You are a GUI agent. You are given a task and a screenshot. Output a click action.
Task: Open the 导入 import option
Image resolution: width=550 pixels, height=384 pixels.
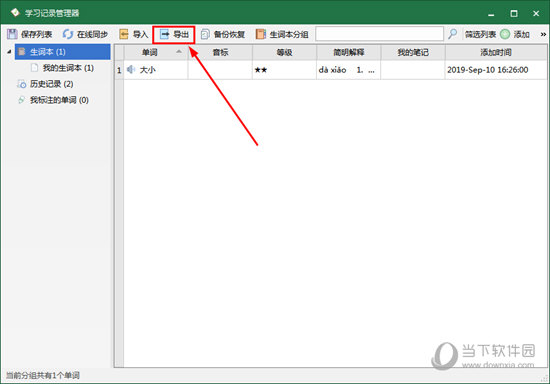click(133, 34)
